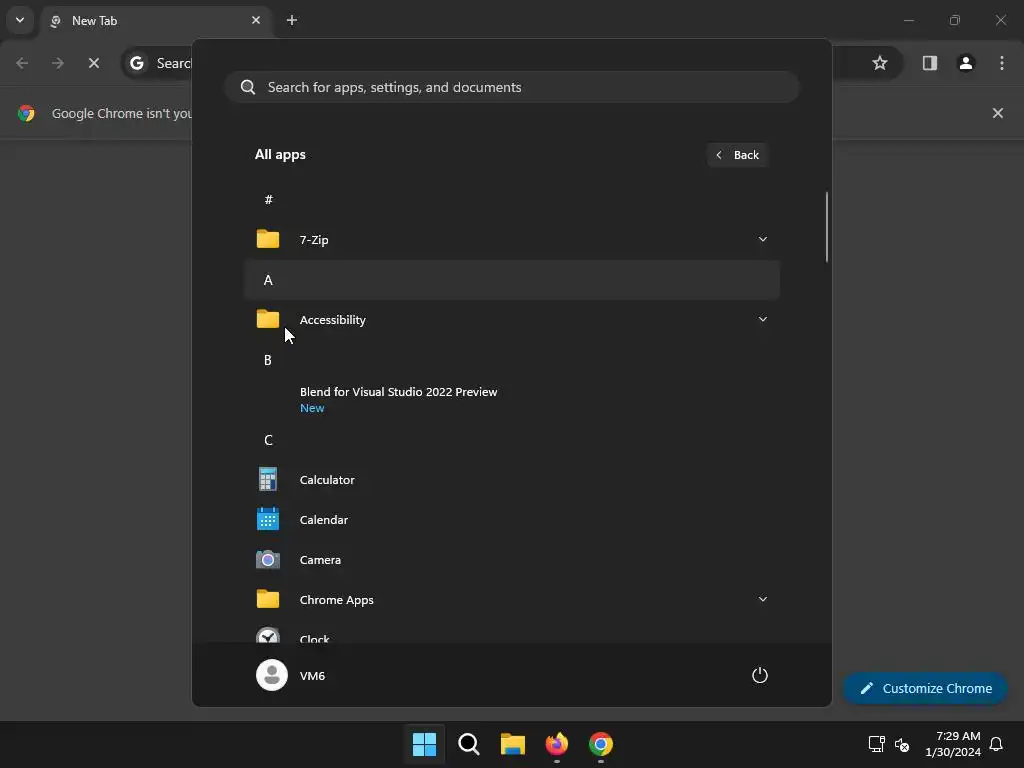Click the Google icon in Chrome address bar
Viewport: 1024px width, 768px height.
click(x=136, y=63)
